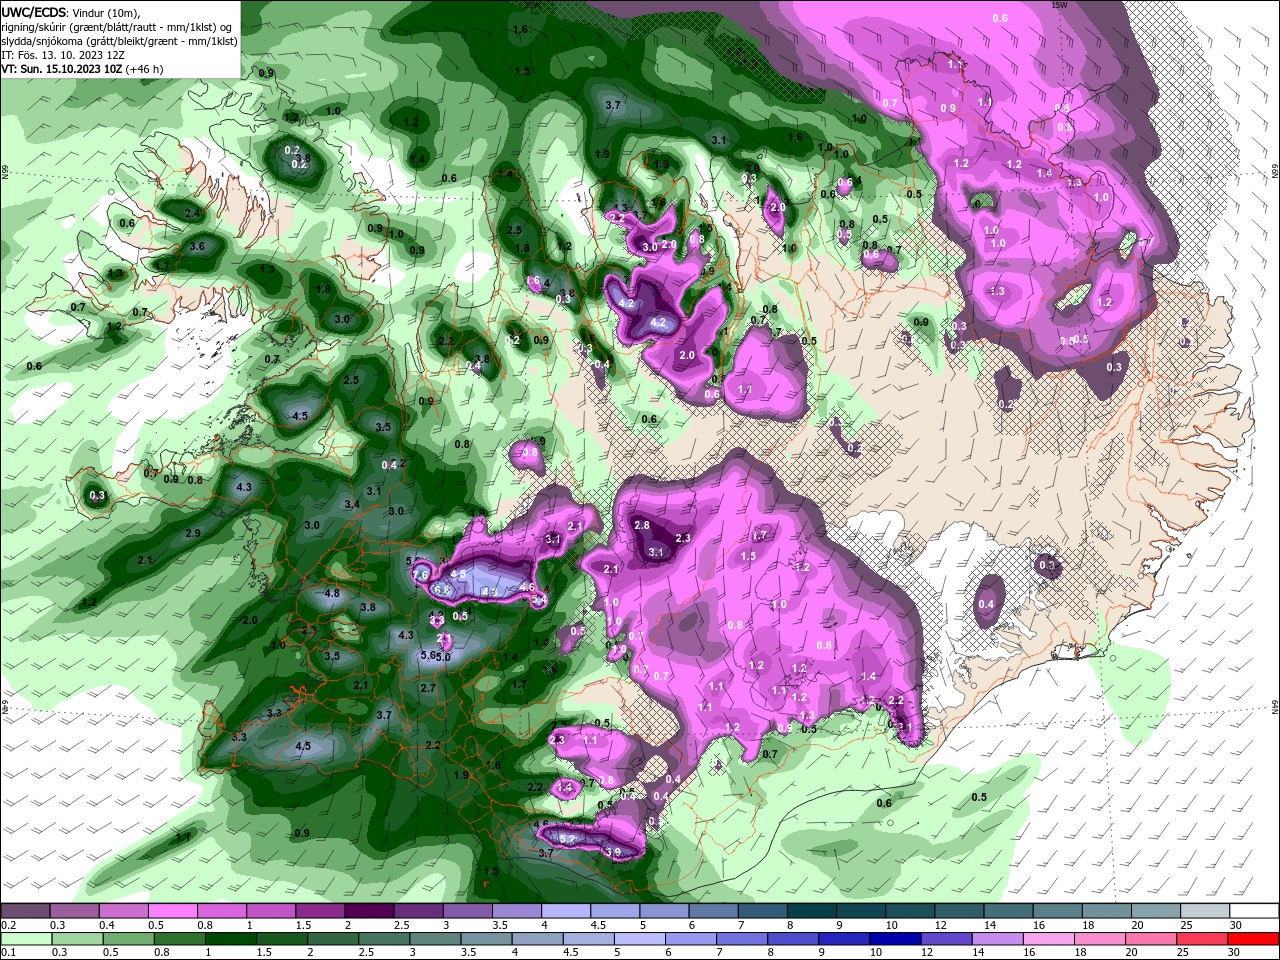This screenshot has width=1280, height=960.
Task: Pick the navy blue swatch between 10 and 12, bottom legend
Action: coord(896,939)
